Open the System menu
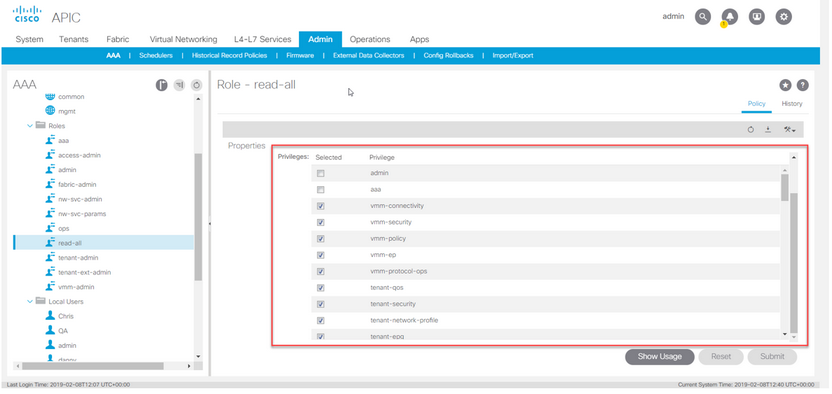 (30, 39)
